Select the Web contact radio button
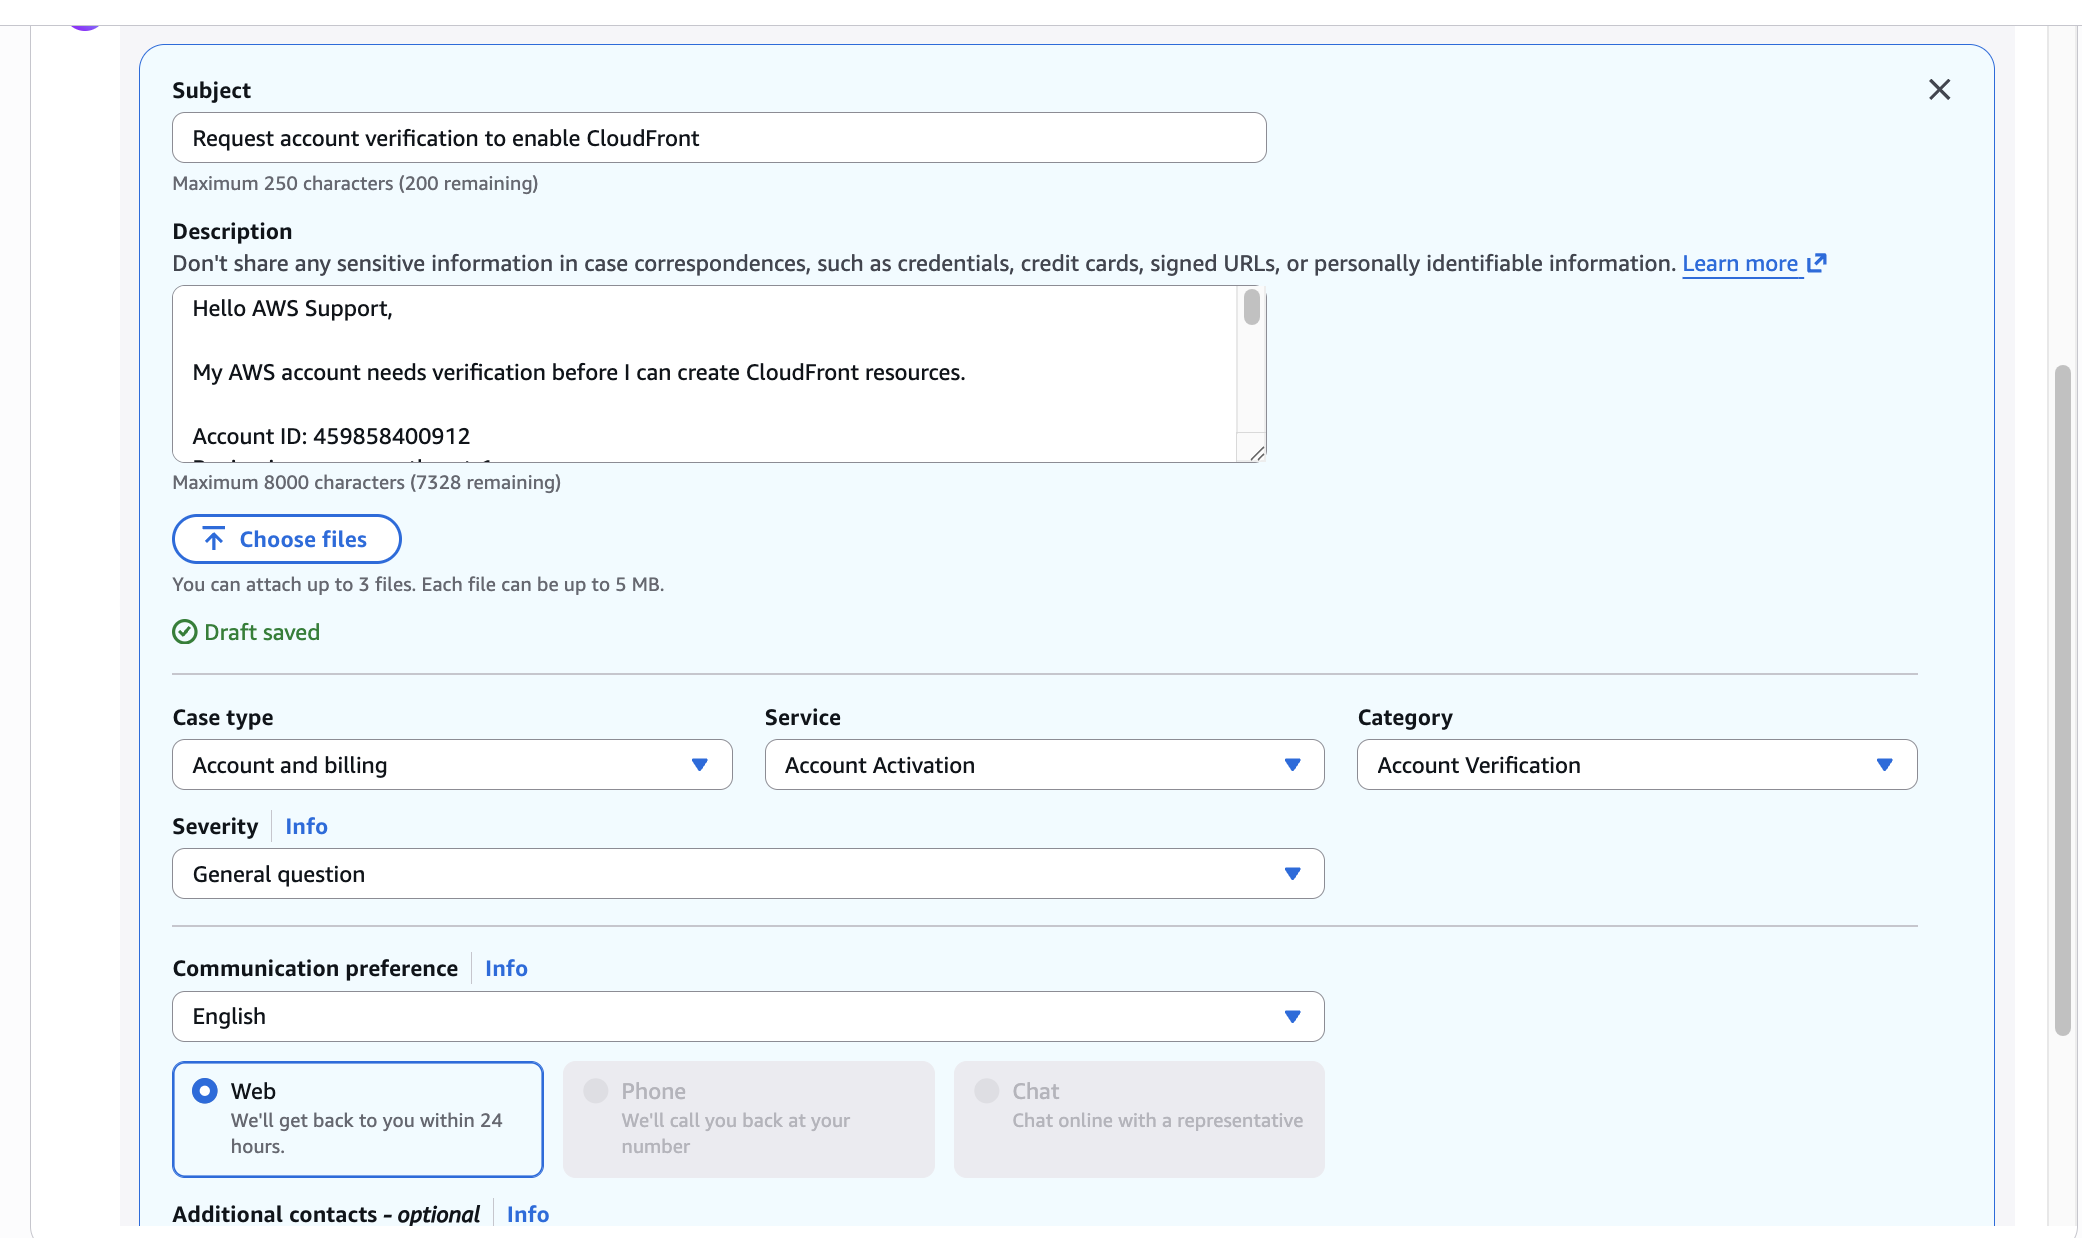 pyautogui.click(x=205, y=1091)
